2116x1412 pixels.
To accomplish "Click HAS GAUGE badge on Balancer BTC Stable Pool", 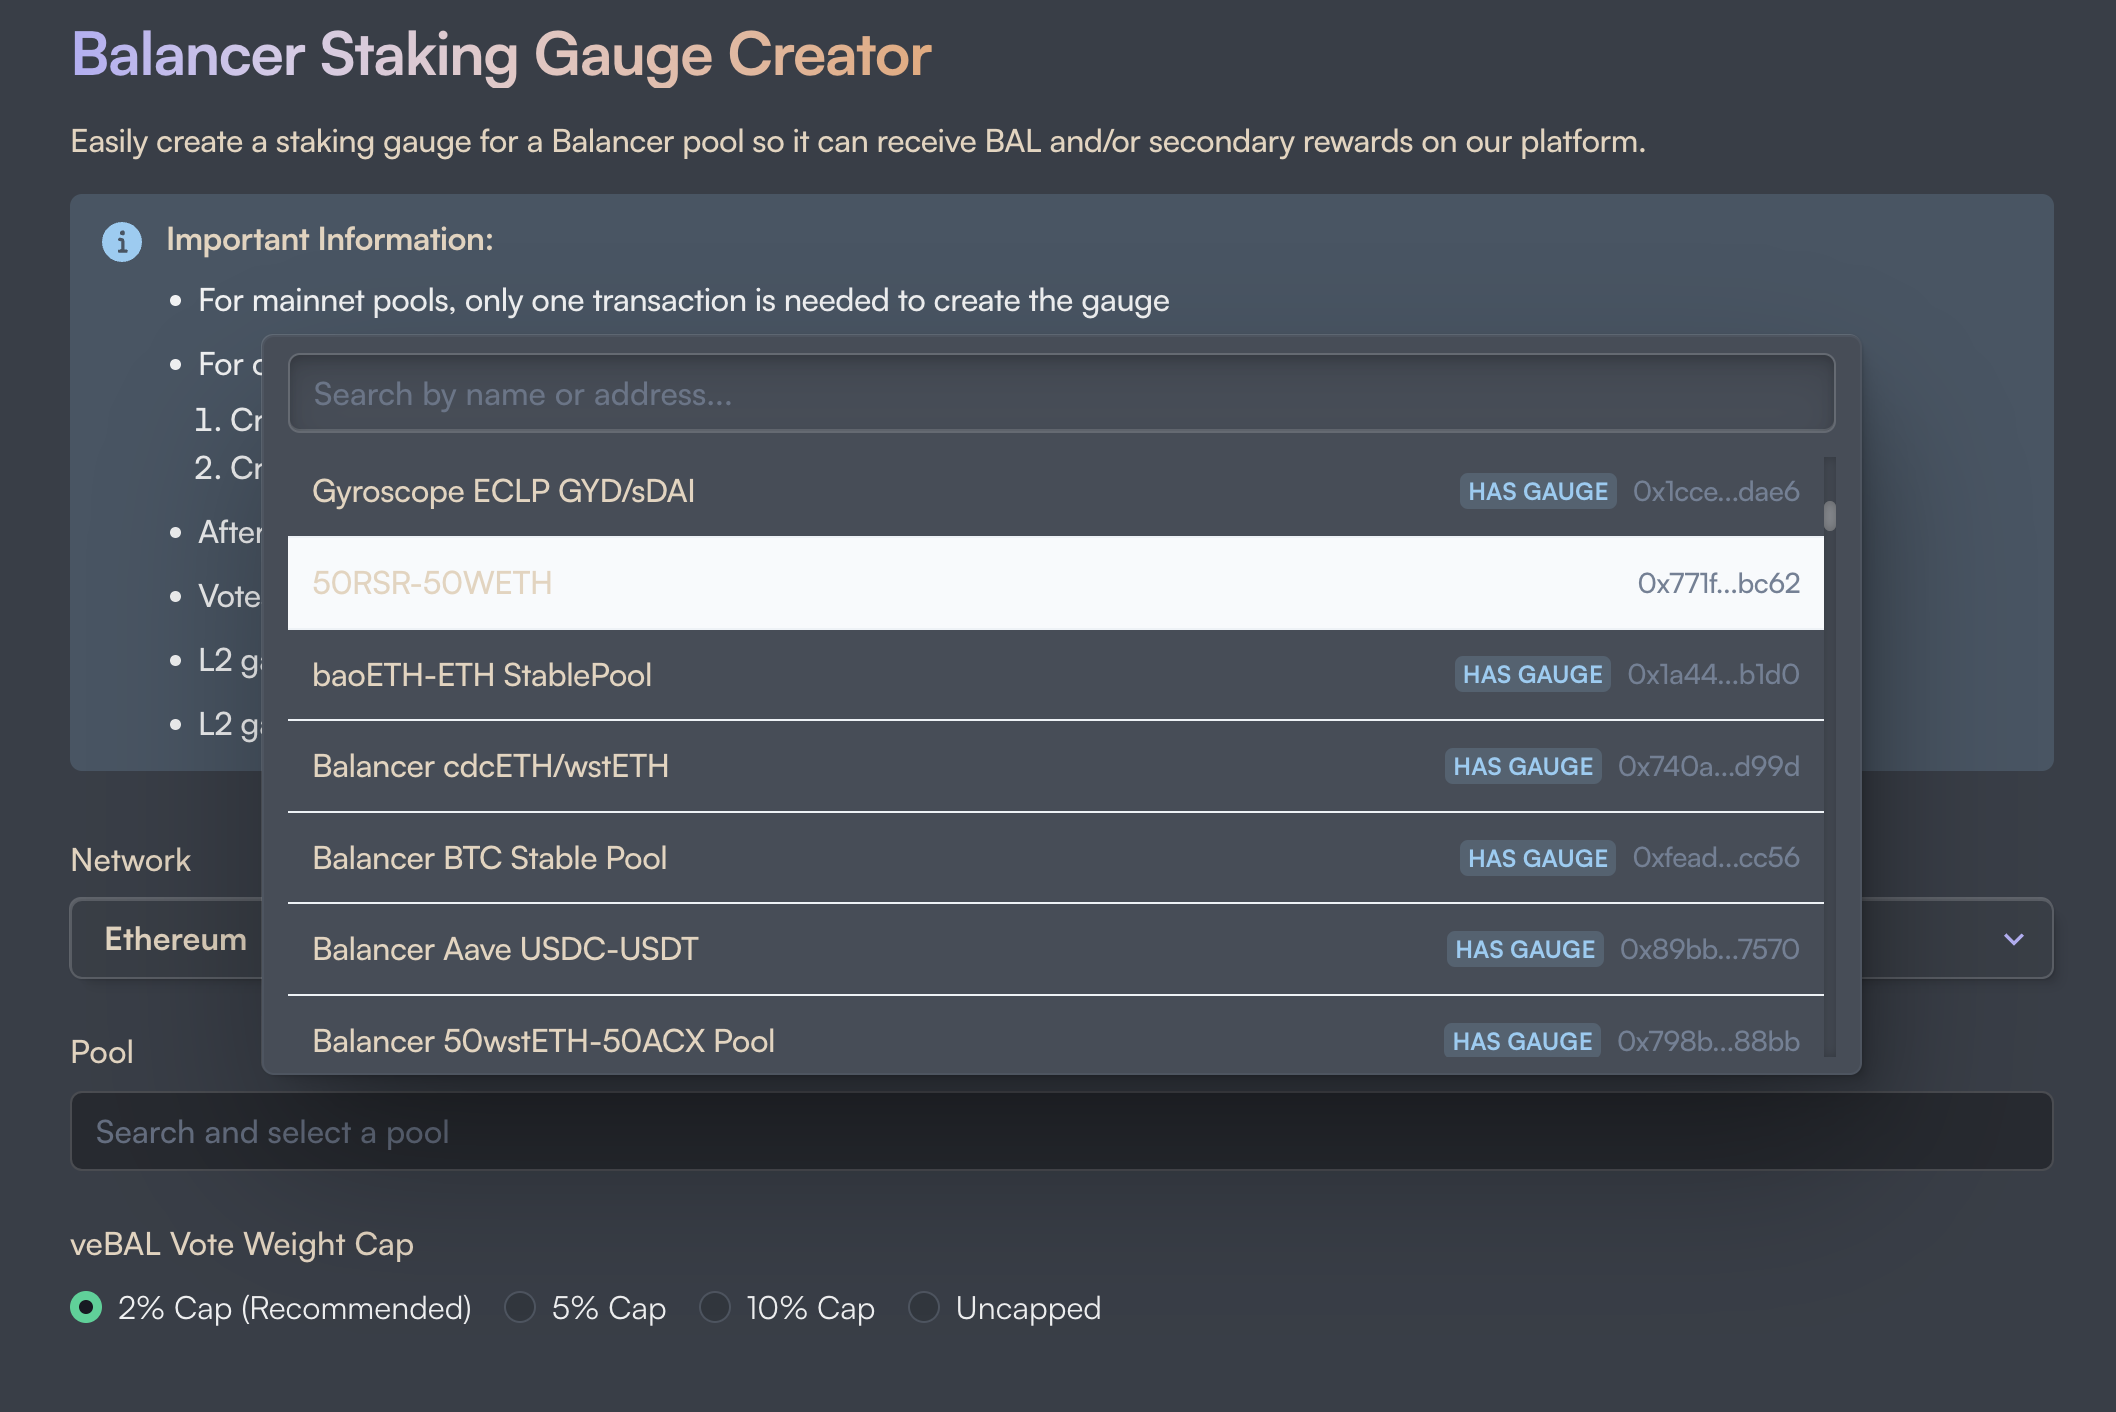I will [x=1537, y=858].
